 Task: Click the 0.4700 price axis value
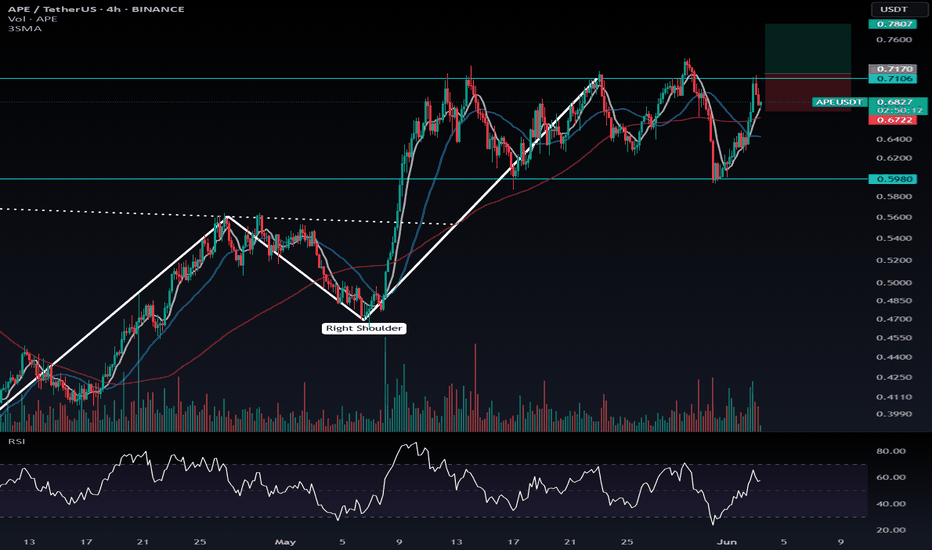(x=894, y=319)
